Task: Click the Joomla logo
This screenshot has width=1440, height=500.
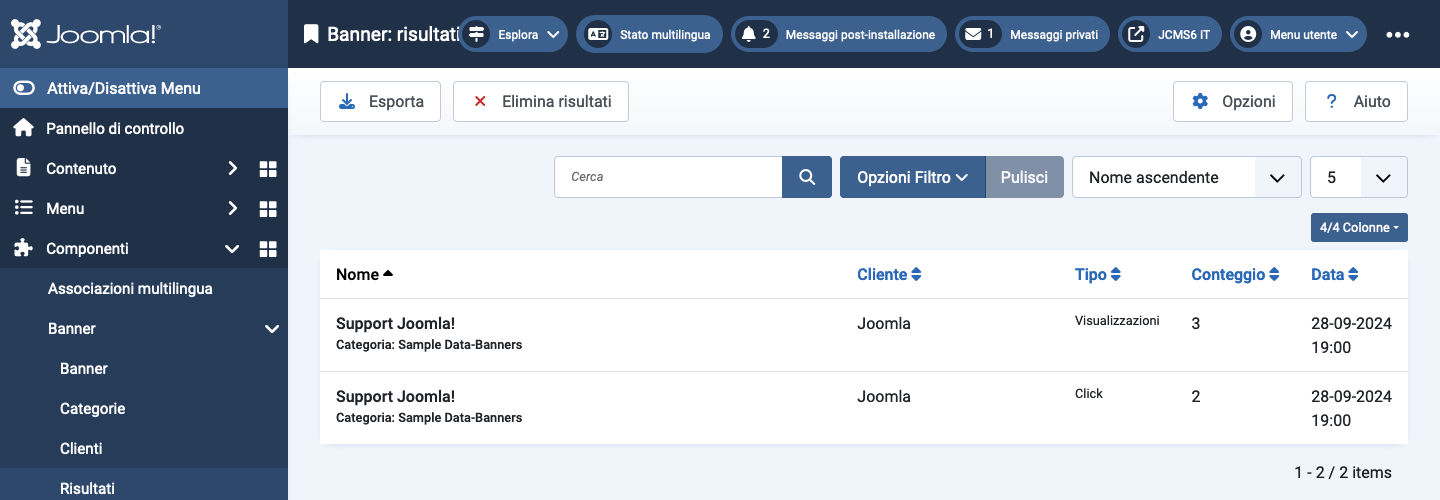Action: pos(86,34)
